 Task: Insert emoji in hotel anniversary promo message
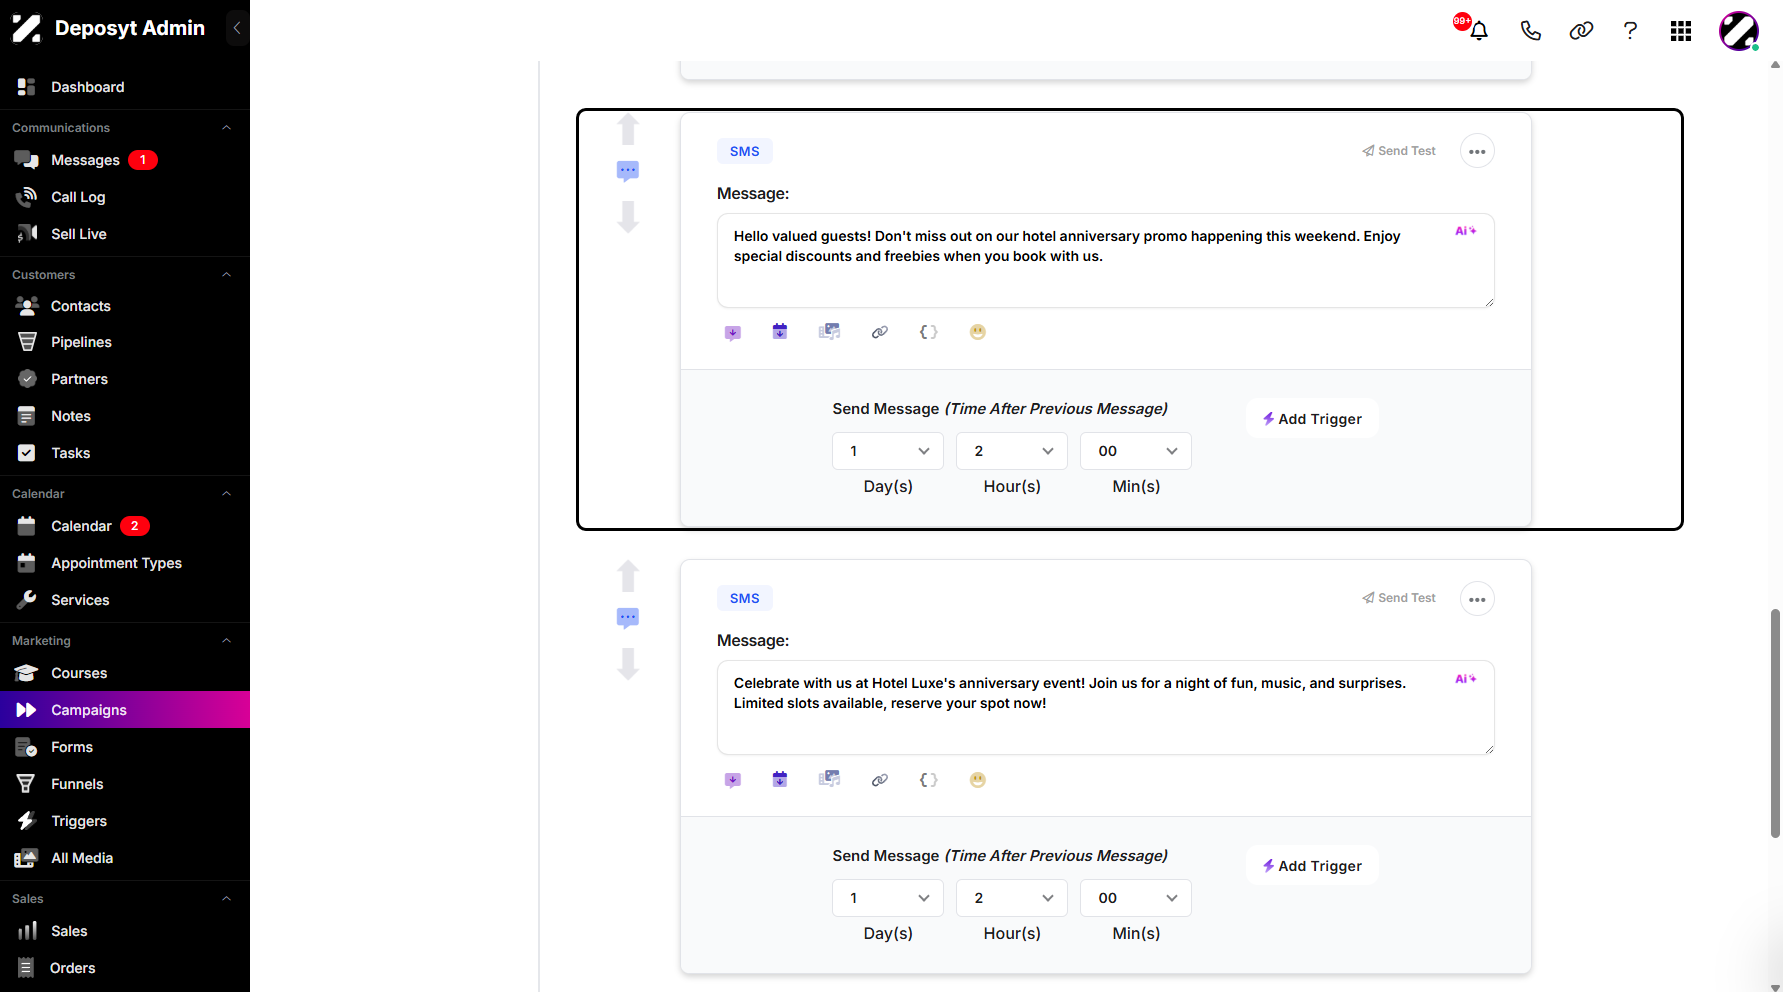click(978, 332)
